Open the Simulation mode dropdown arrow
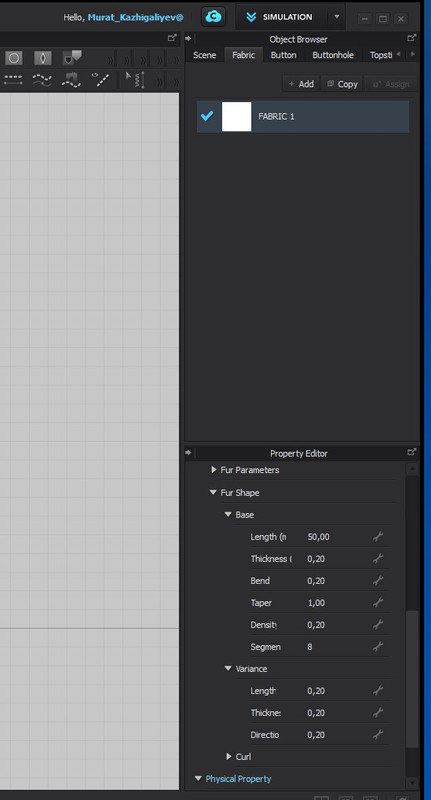This screenshot has height=800, width=431. (337, 17)
